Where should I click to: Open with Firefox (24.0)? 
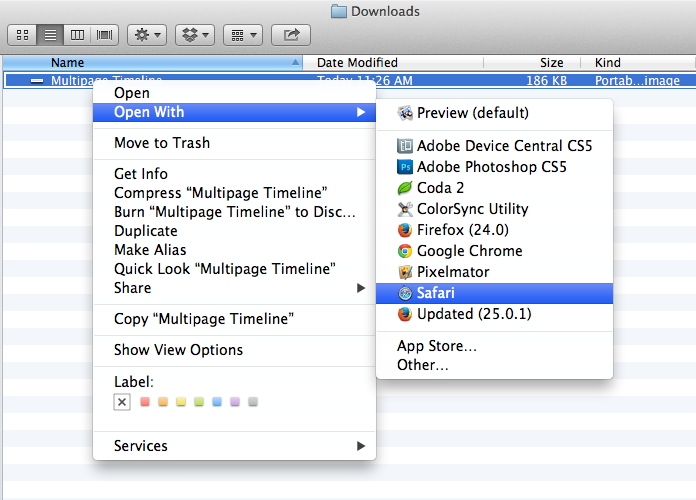tap(494, 230)
